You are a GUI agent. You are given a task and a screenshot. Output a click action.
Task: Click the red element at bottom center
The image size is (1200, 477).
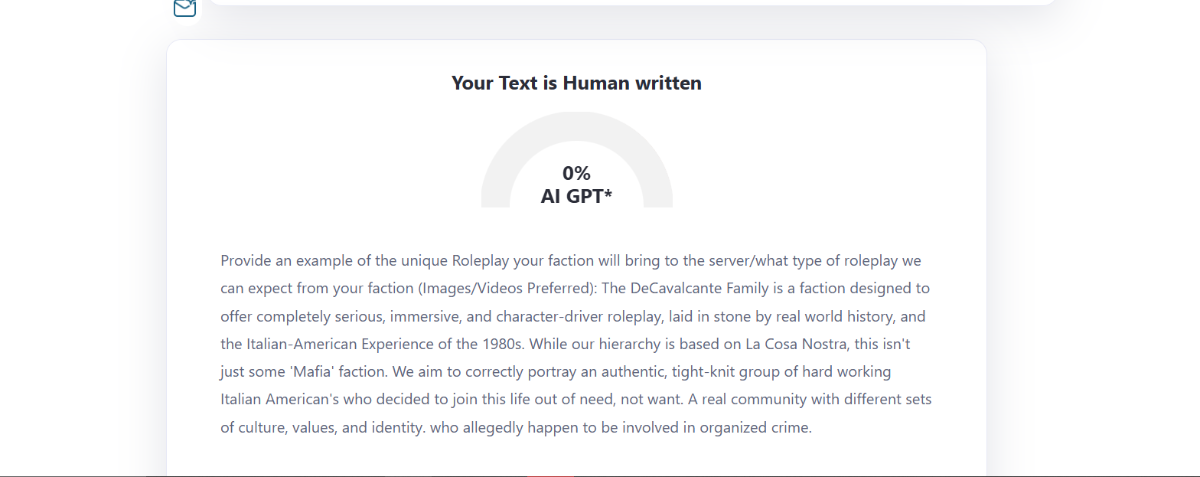(x=550, y=475)
